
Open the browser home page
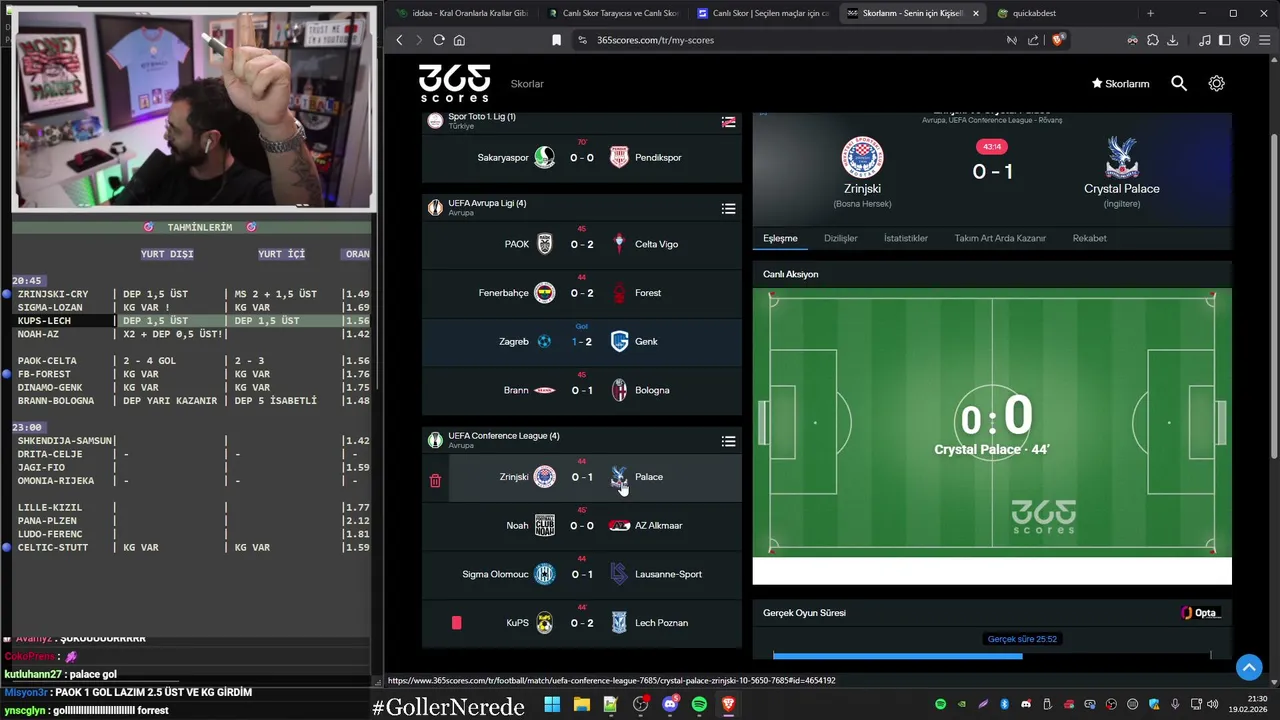click(459, 40)
